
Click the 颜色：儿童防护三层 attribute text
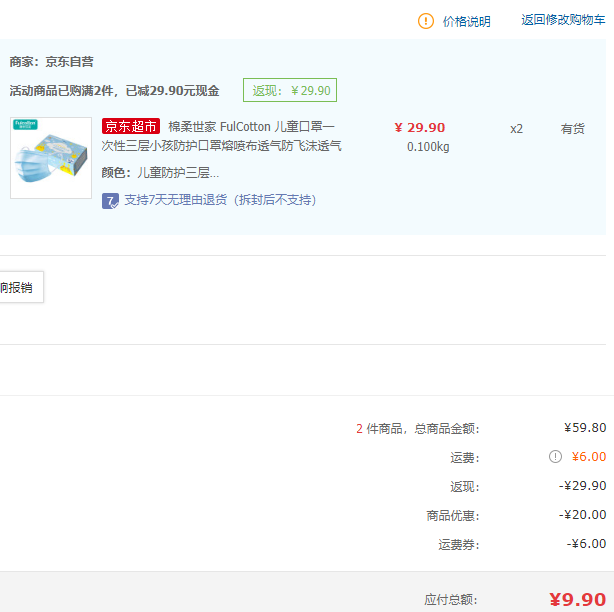160,173
